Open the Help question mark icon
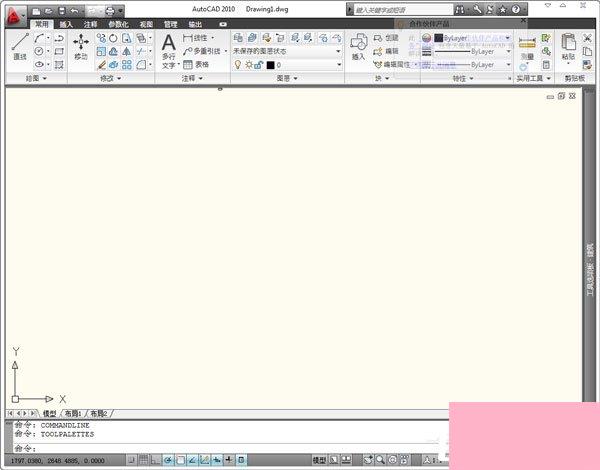 click(x=516, y=10)
